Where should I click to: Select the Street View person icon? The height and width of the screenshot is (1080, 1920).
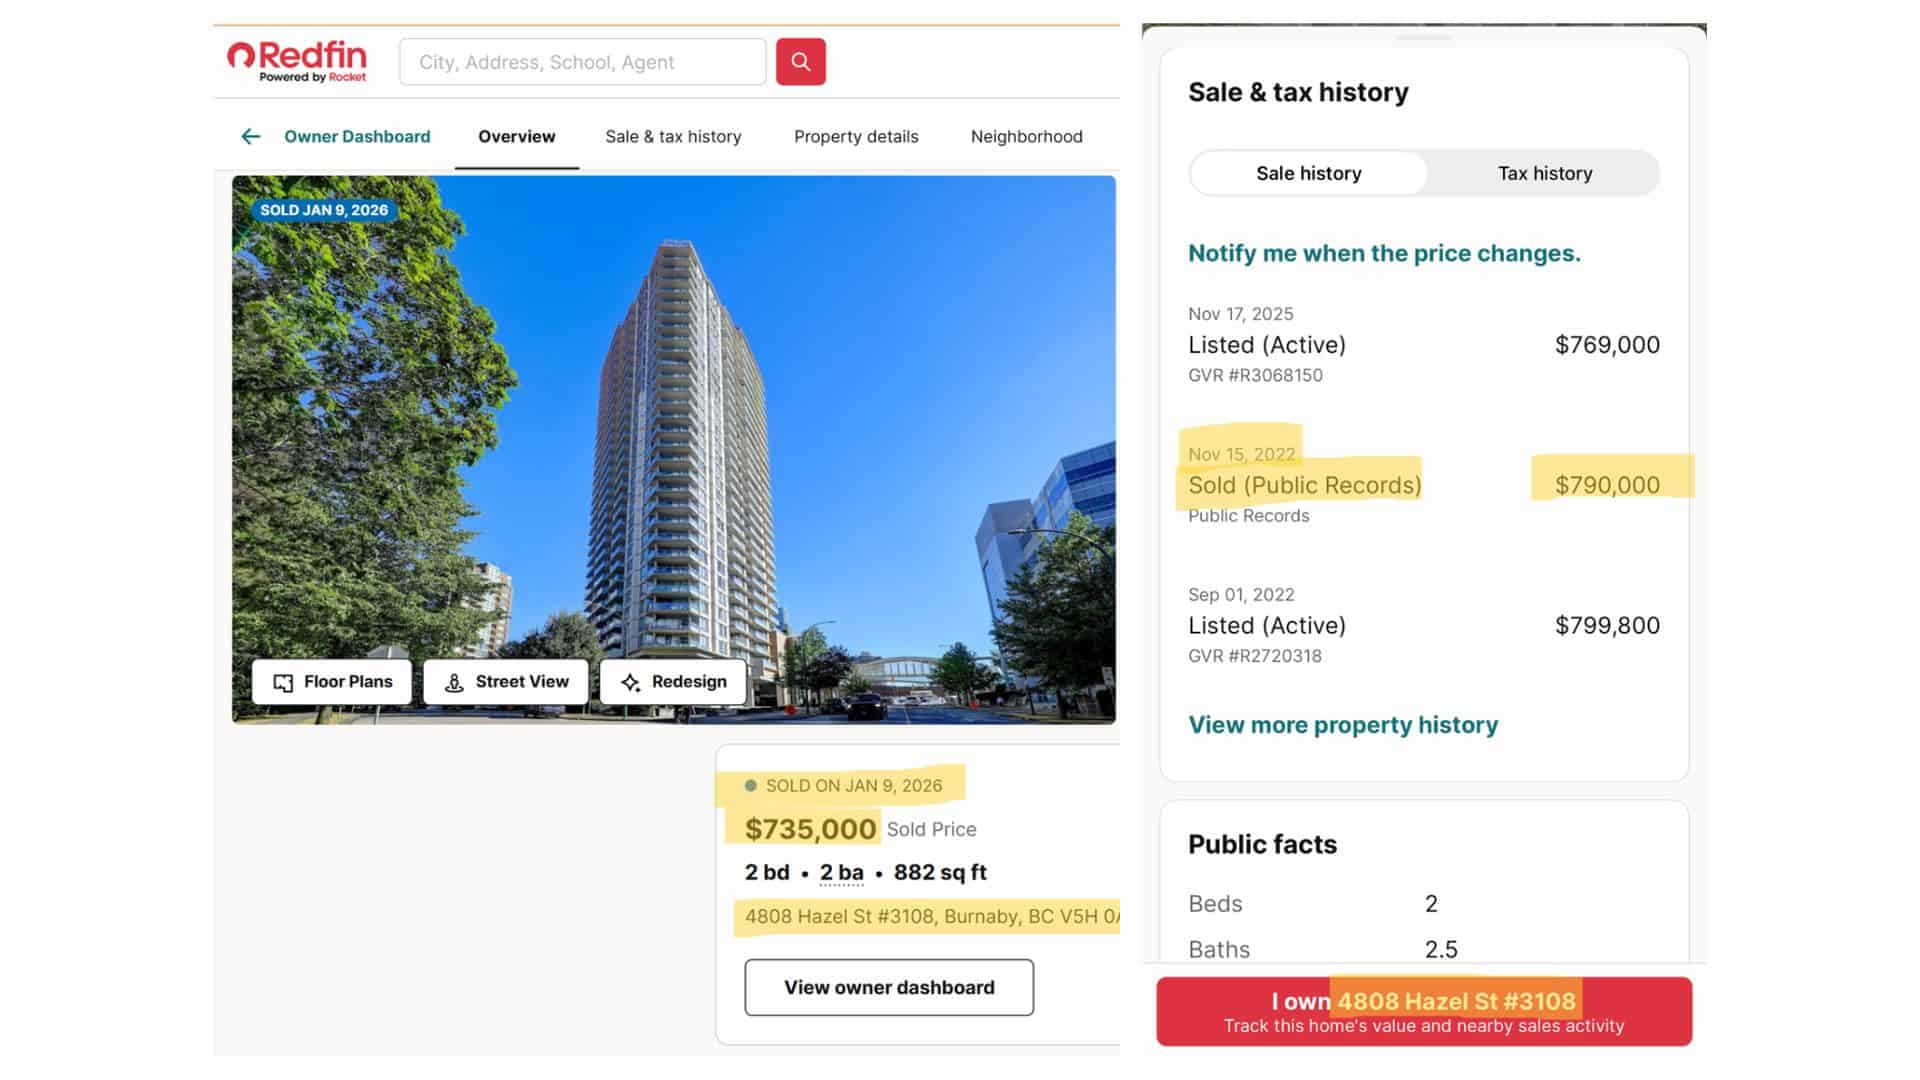tap(455, 681)
